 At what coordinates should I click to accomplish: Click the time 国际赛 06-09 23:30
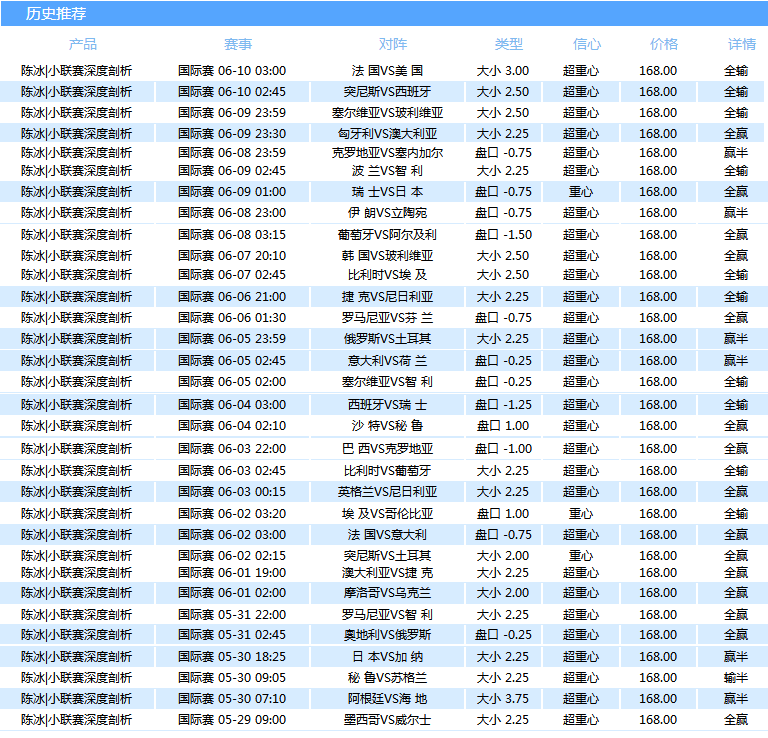tap(232, 134)
